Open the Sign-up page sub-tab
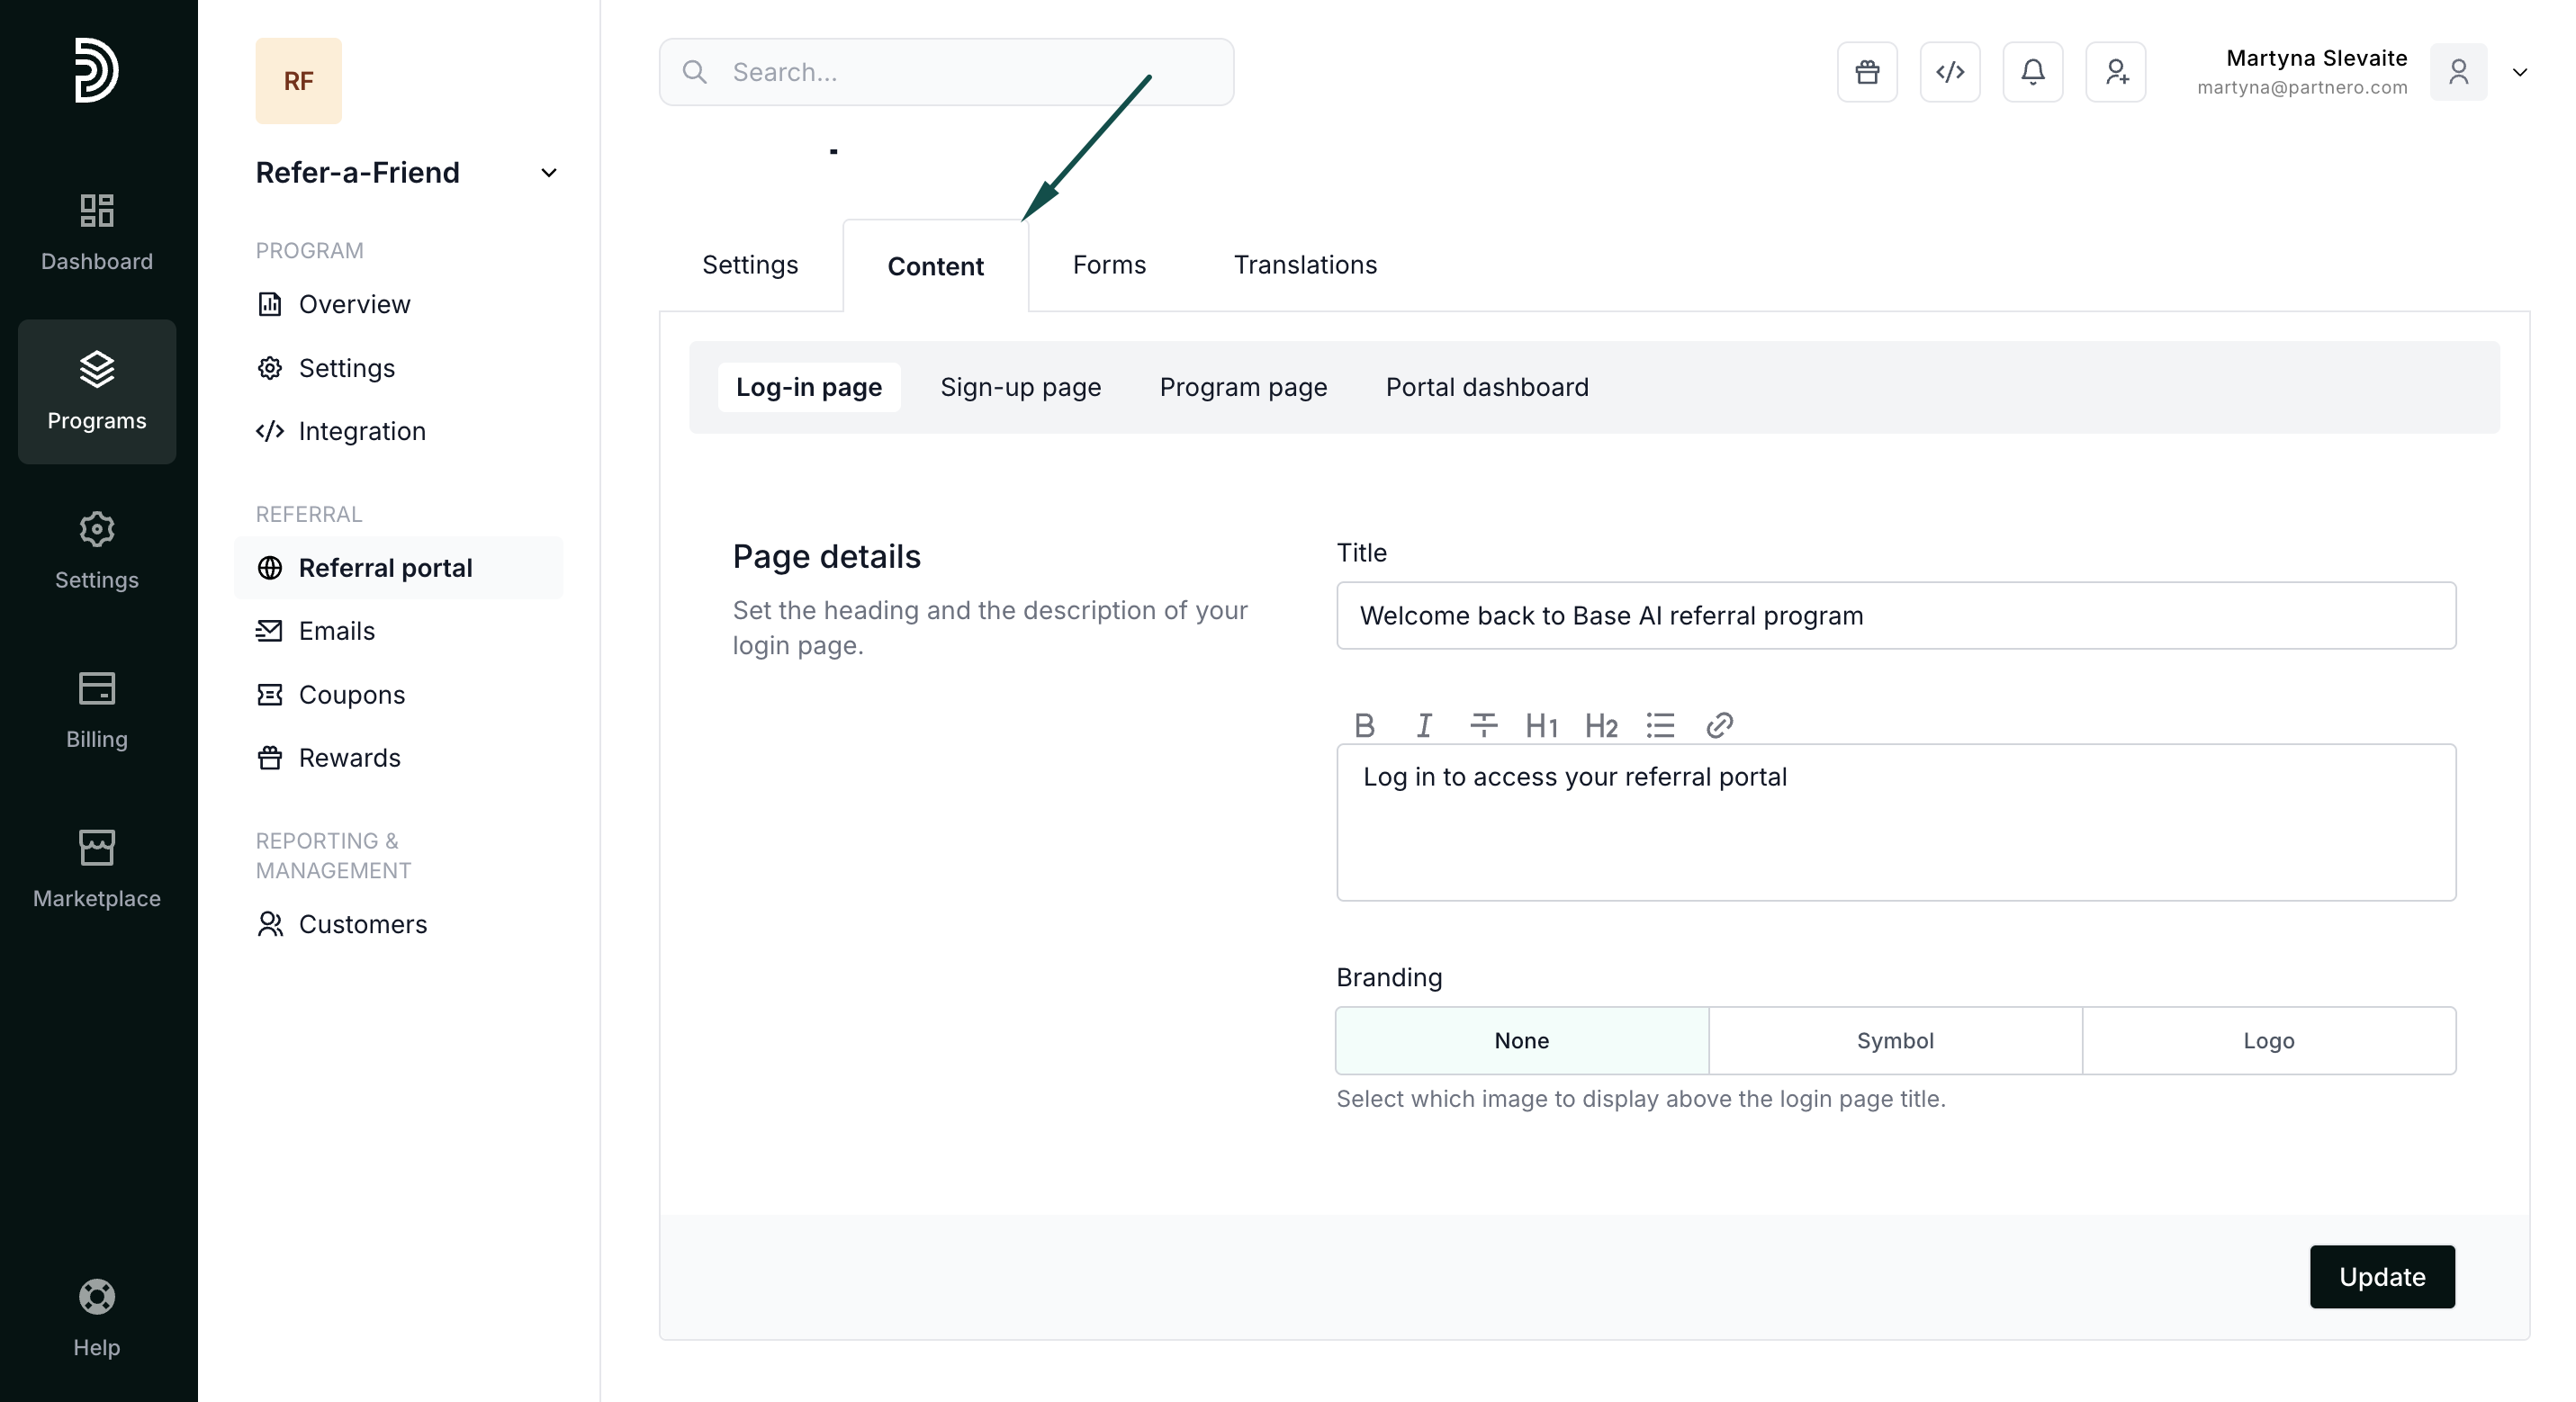This screenshot has height=1402, width=2576. click(x=1020, y=387)
